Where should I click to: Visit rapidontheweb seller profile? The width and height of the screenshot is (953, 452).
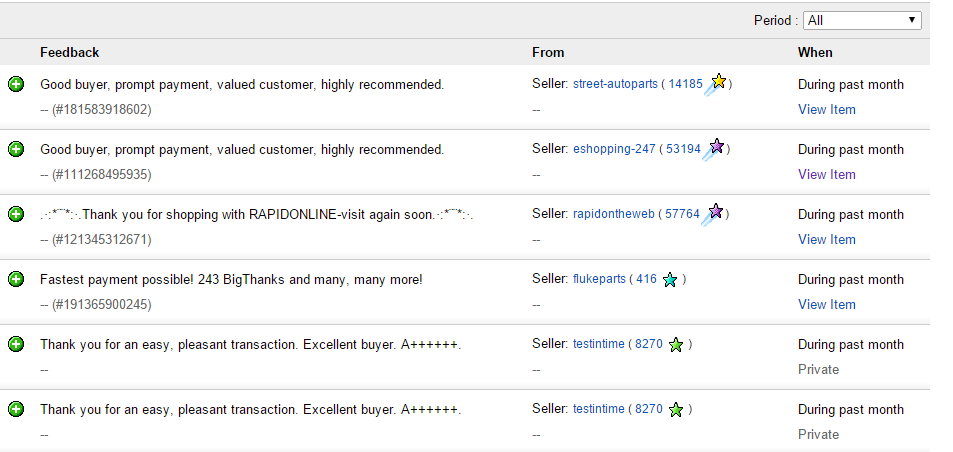[x=613, y=214]
